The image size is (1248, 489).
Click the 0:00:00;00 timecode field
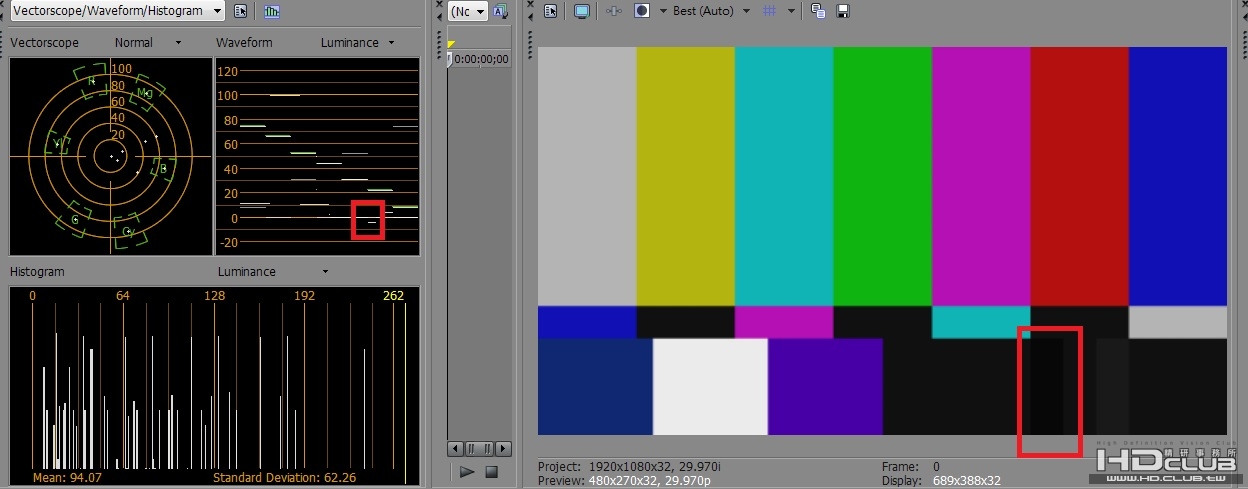pos(482,59)
